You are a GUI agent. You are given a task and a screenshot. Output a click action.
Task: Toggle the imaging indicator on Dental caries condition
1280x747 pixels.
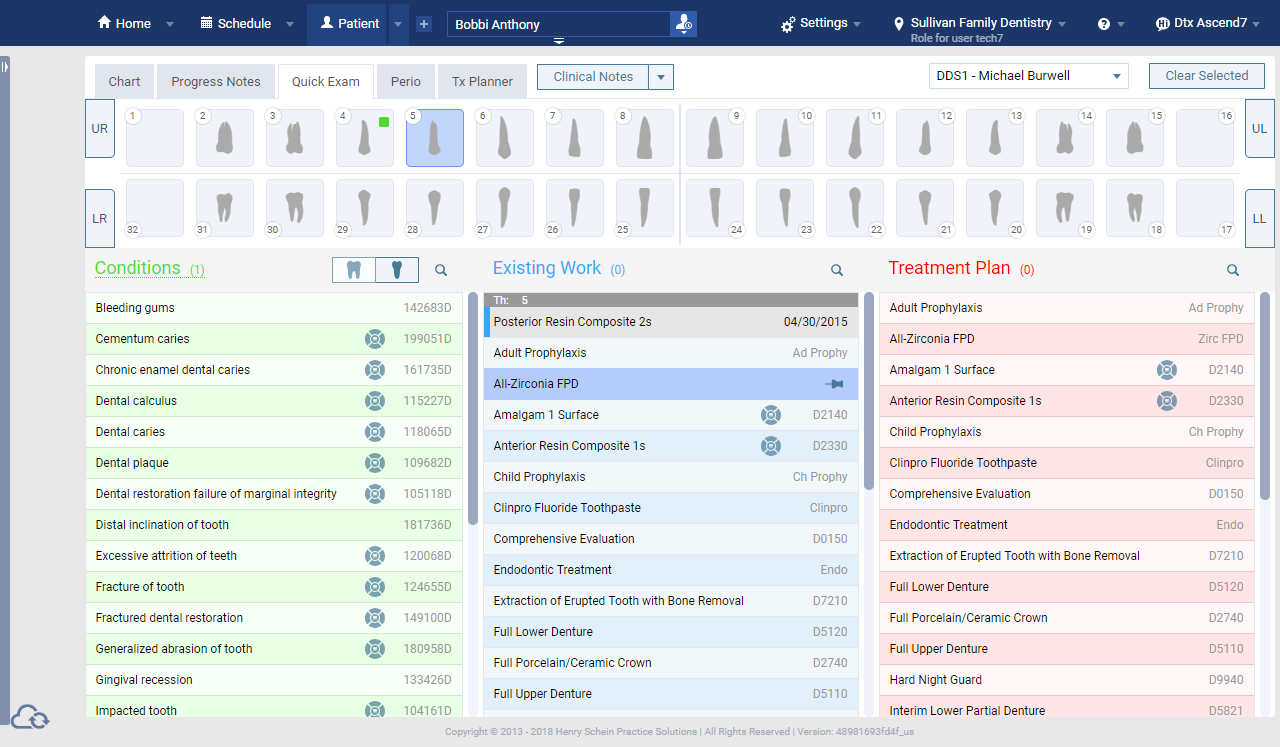pyautogui.click(x=375, y=431)
